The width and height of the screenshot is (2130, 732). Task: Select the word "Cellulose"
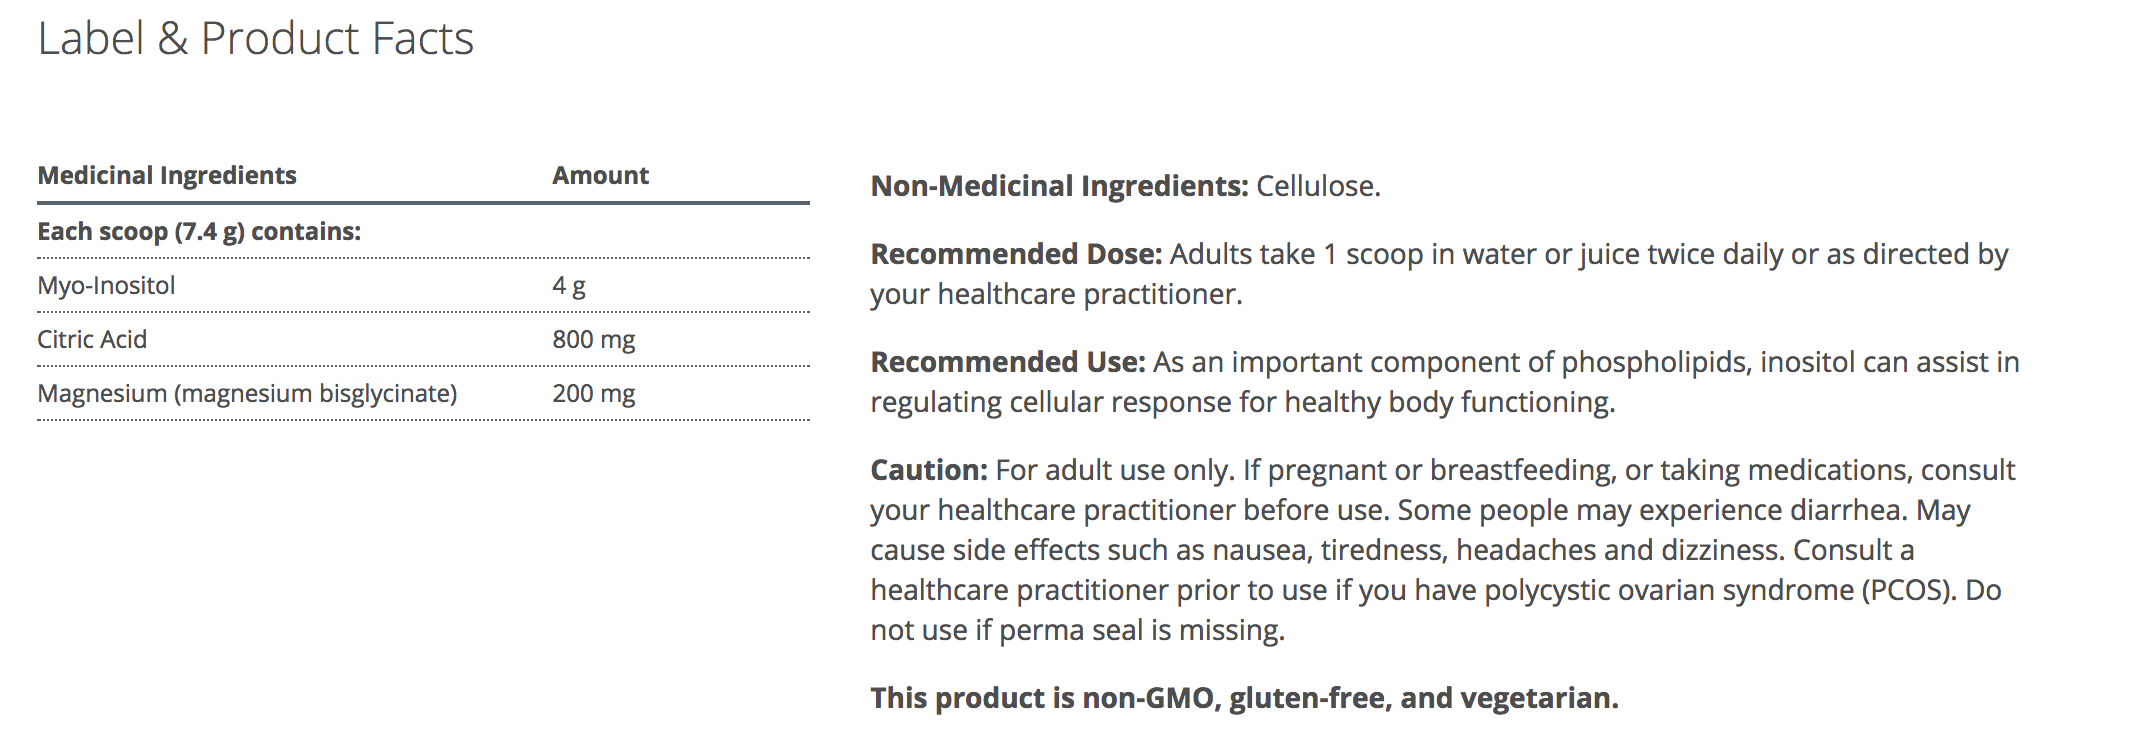pos(1315,186)
